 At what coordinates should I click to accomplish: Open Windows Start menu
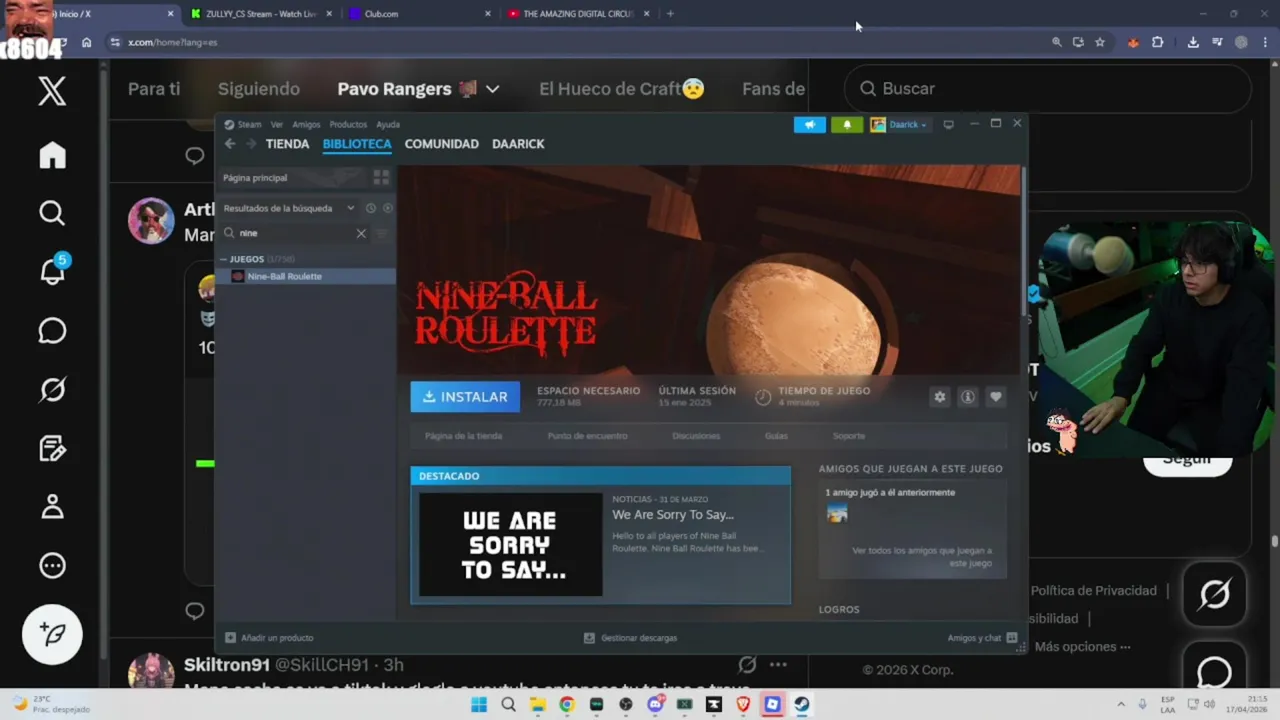tap(479, 704)
